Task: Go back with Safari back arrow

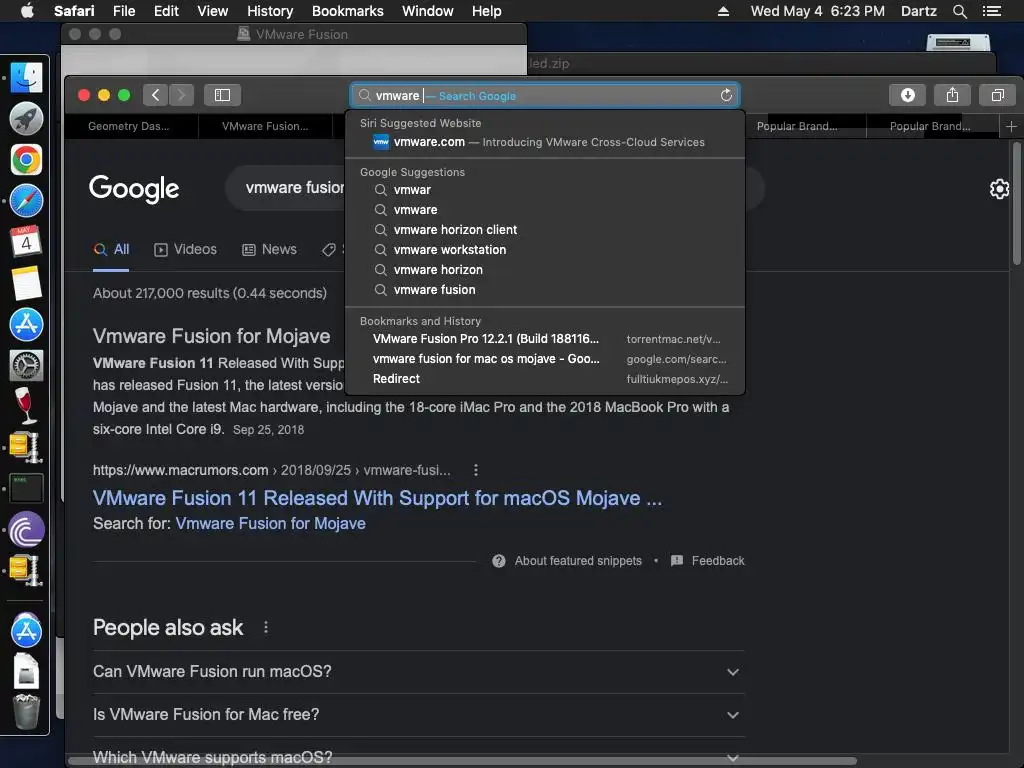Action: point(155,95)
